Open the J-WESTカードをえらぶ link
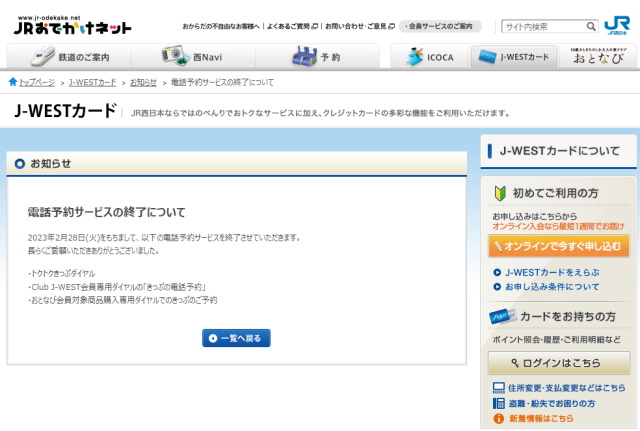This screenshot has height=431, width=640. (552, 272)
